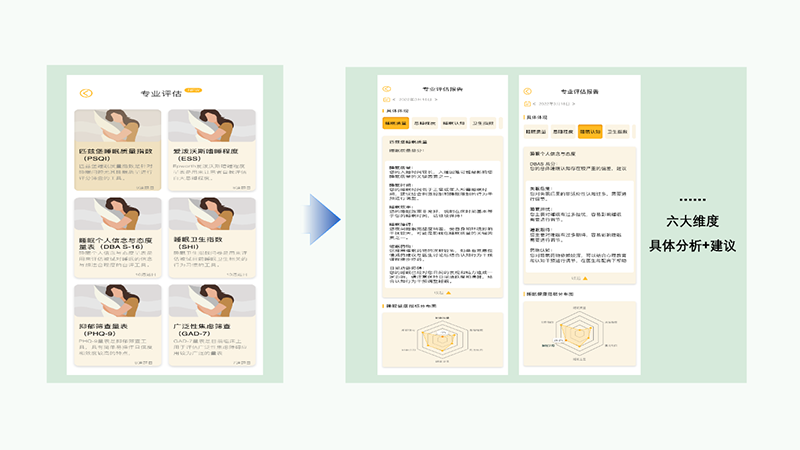Click 专业评估报告 title on first report

442,89
